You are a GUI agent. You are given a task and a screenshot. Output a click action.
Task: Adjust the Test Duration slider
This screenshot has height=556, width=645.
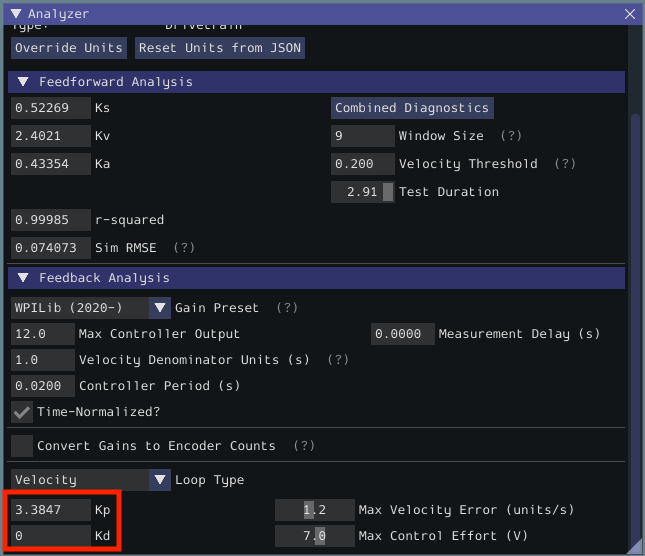(363, 192)
